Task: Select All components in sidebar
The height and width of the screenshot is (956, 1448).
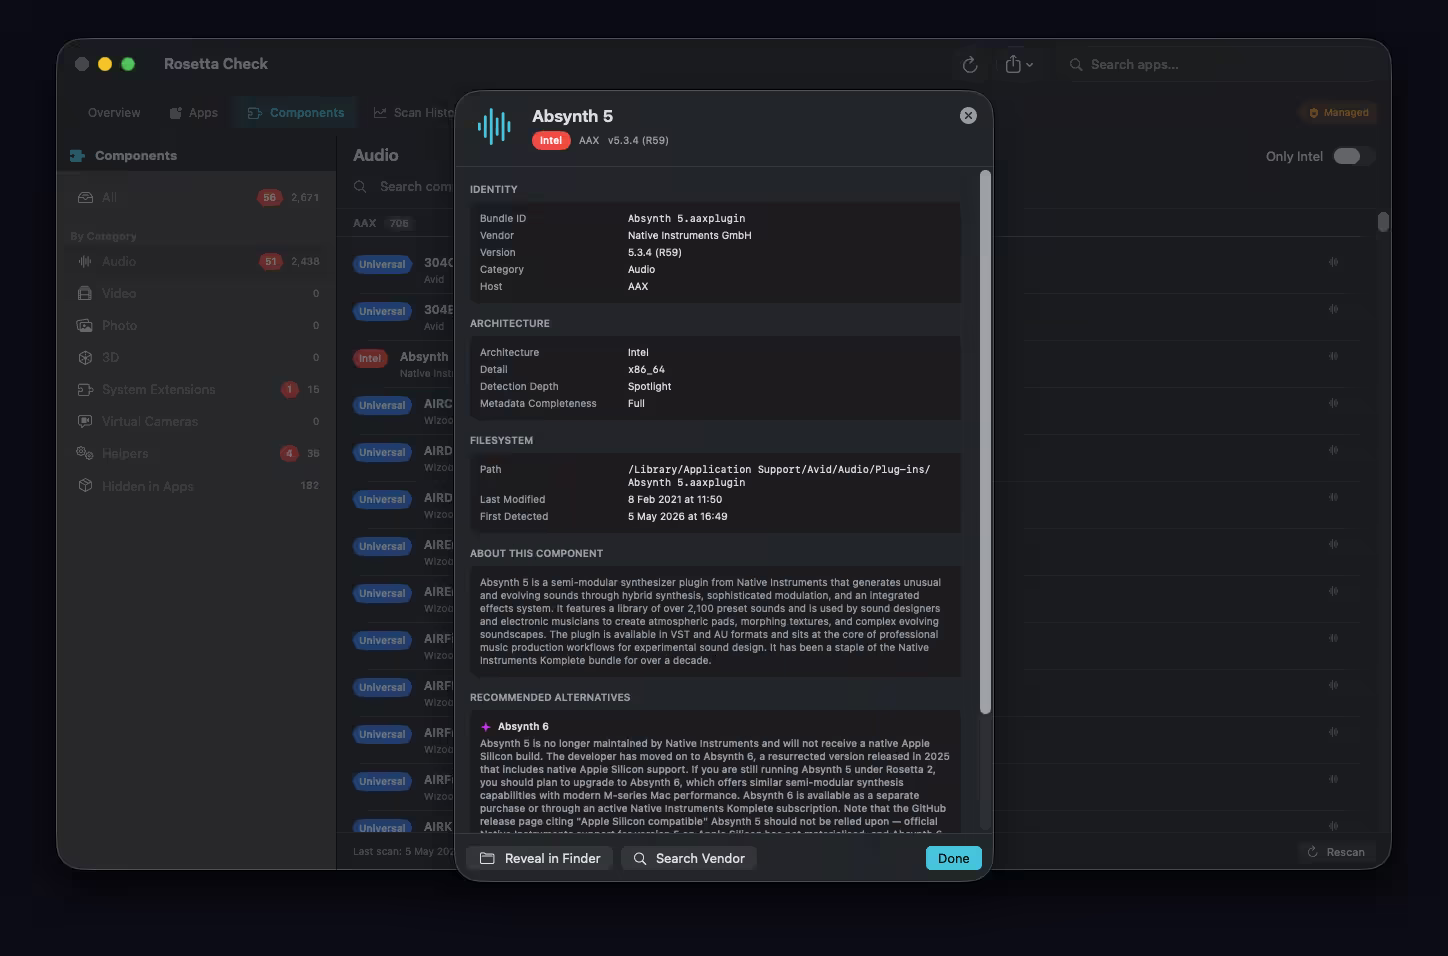Action: click(x=198, y=198)
